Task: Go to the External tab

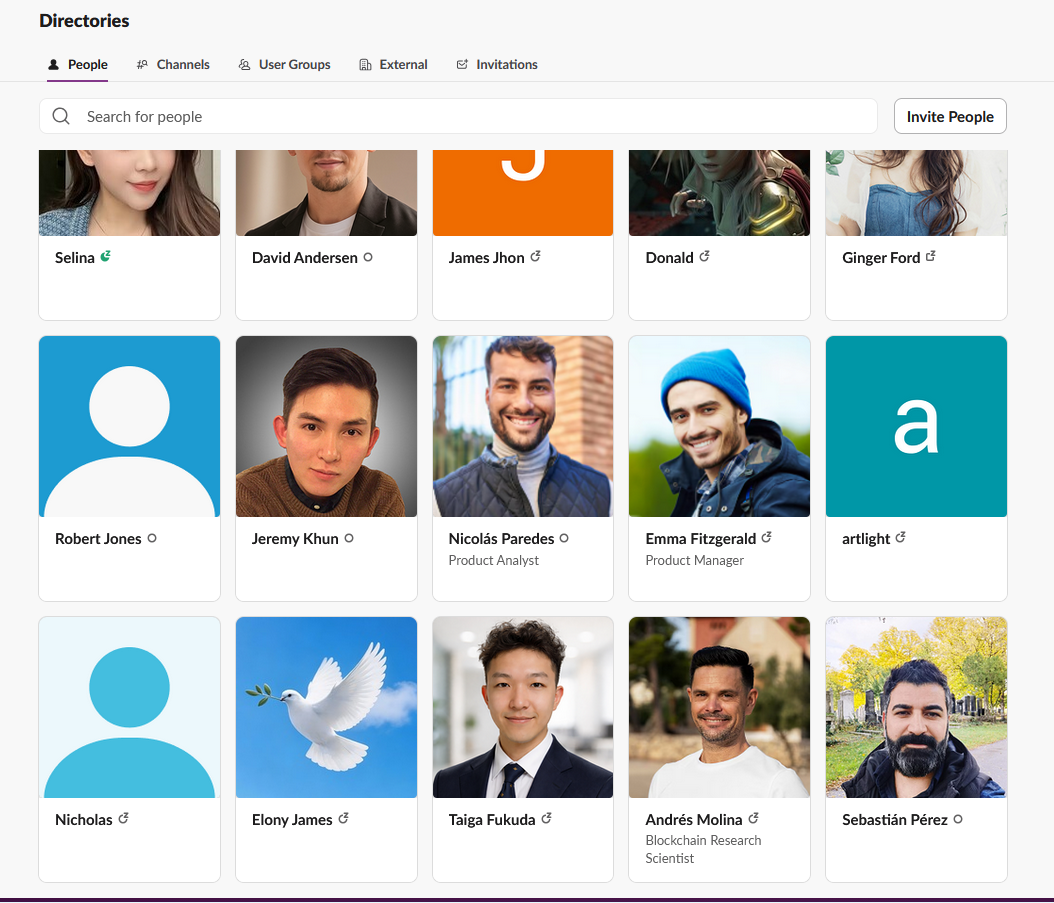Action: click(393, 64)
